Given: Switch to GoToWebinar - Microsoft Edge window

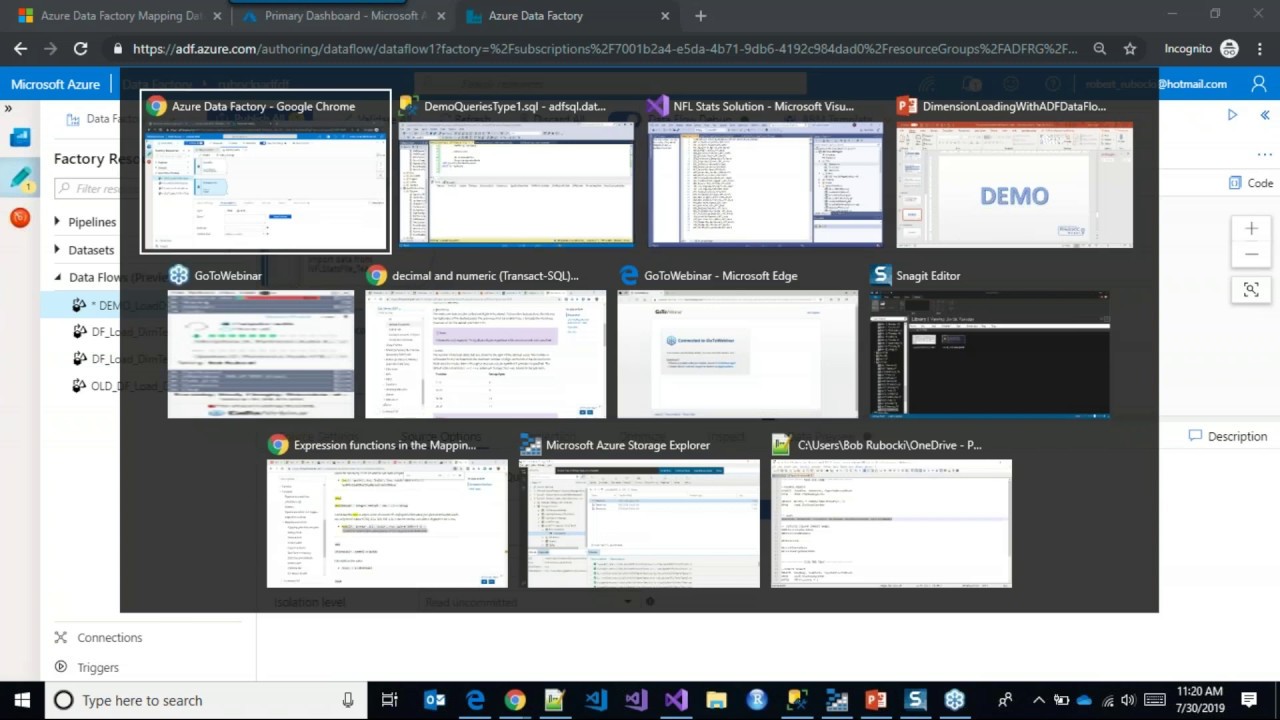Looking at the screenshot, I should tap(737, 343).
